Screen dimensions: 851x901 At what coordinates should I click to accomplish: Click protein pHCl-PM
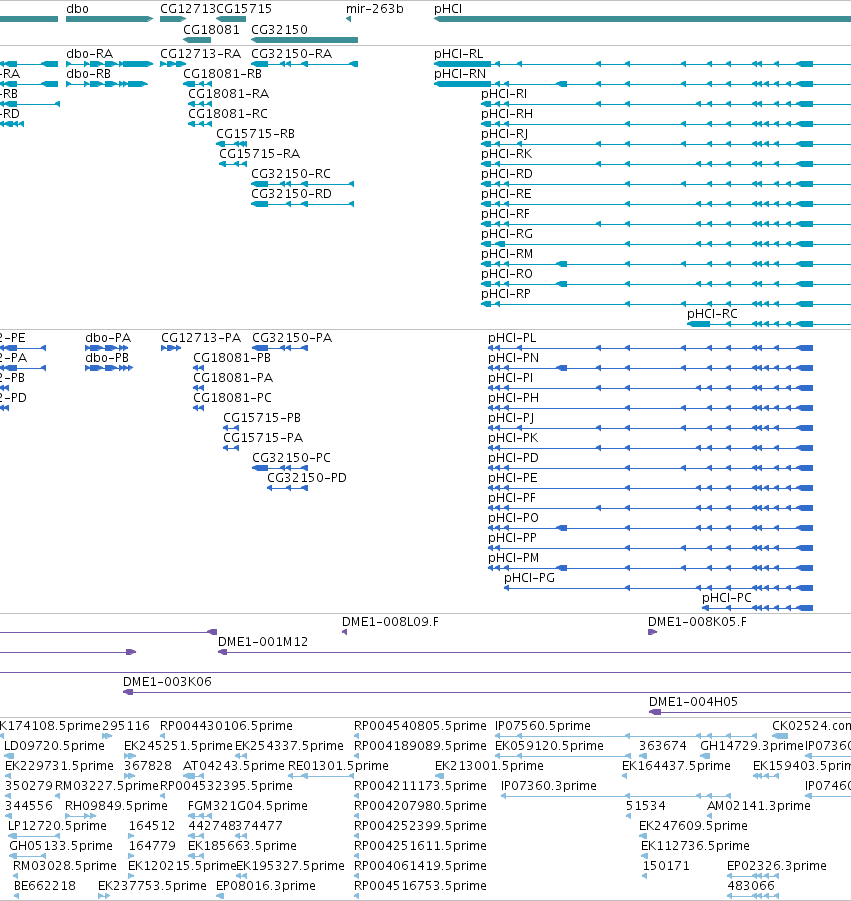tap(513, 558)
